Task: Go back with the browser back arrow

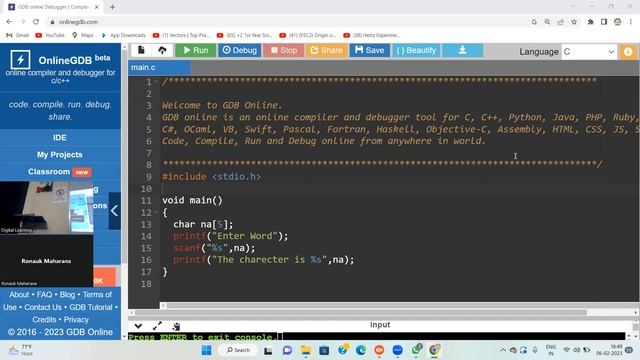Action: [9, 22]
